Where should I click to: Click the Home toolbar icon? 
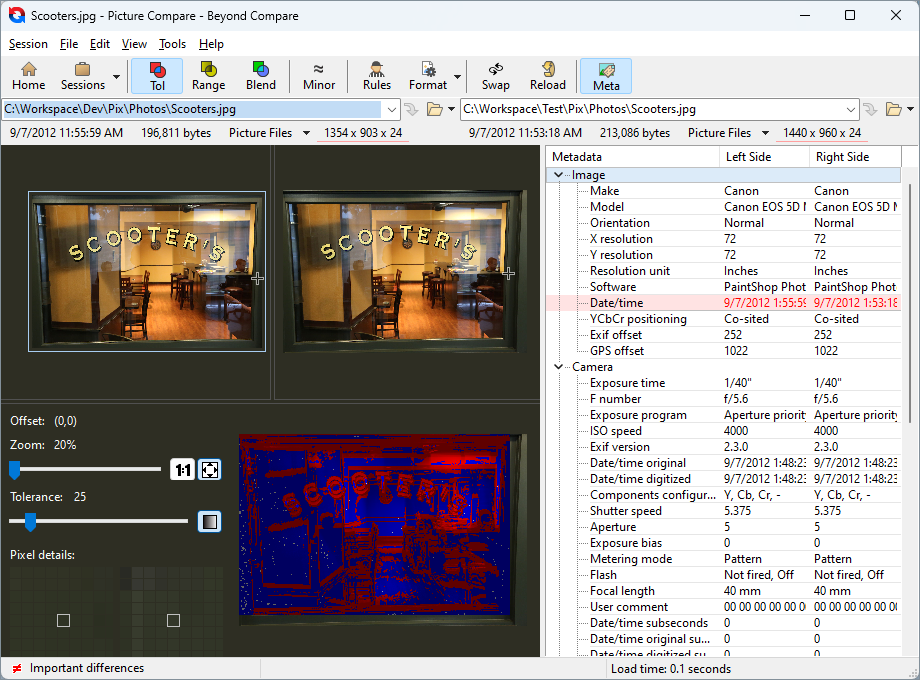pyautogui.click(x=29, y=75)
